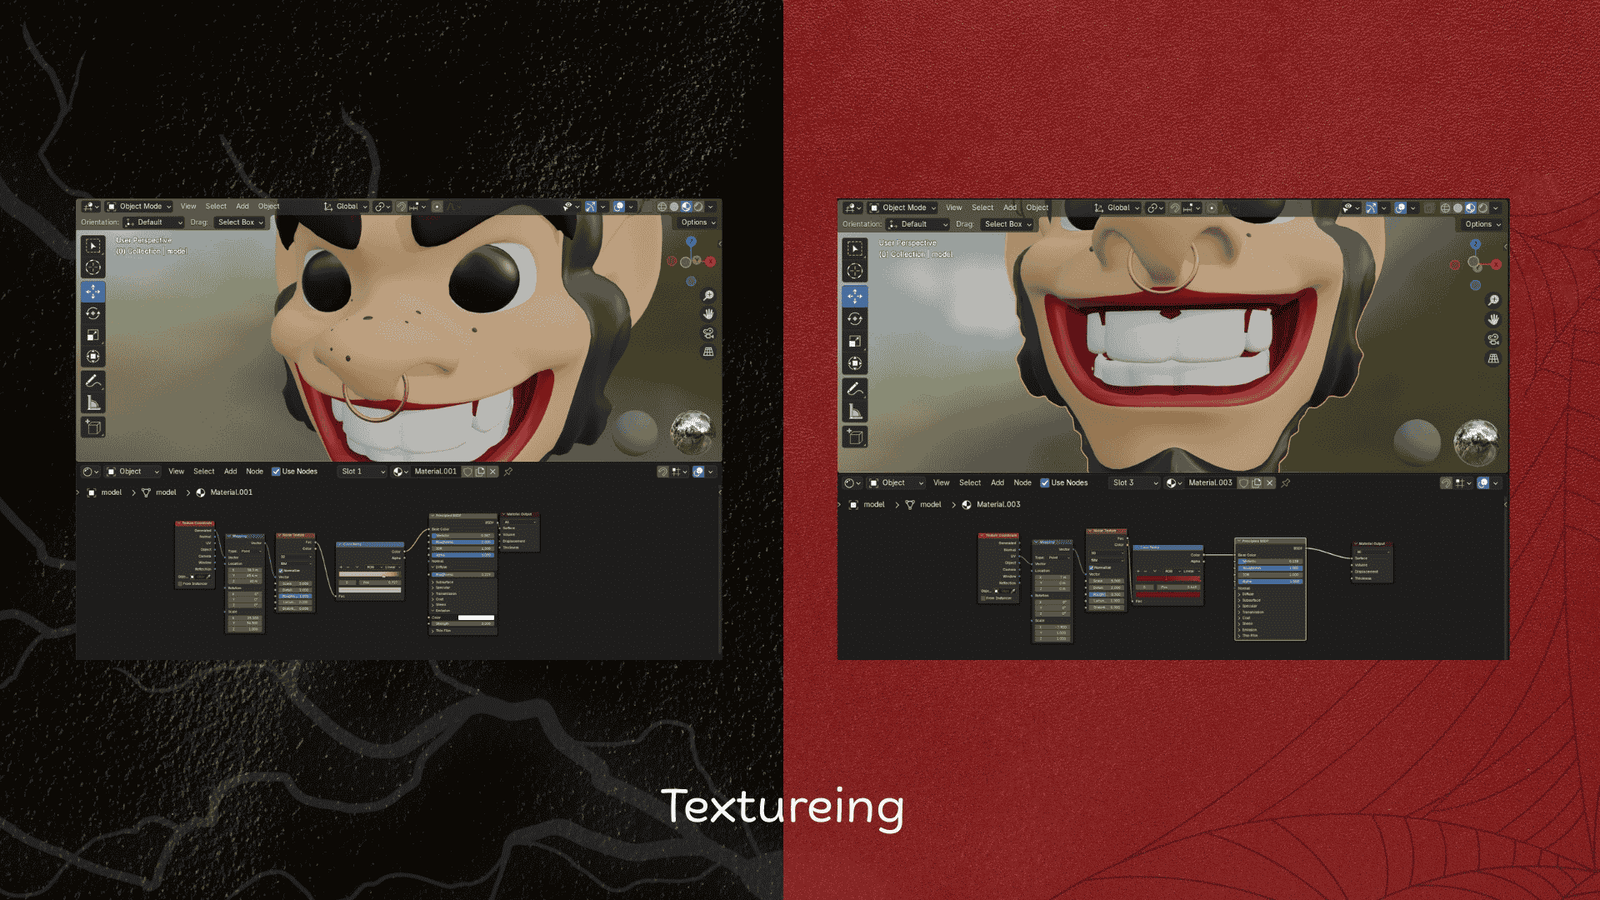Open the Node menu in Material.001 editor
1600x900 pixels.
pyautogui.click(x=255, y=472)
